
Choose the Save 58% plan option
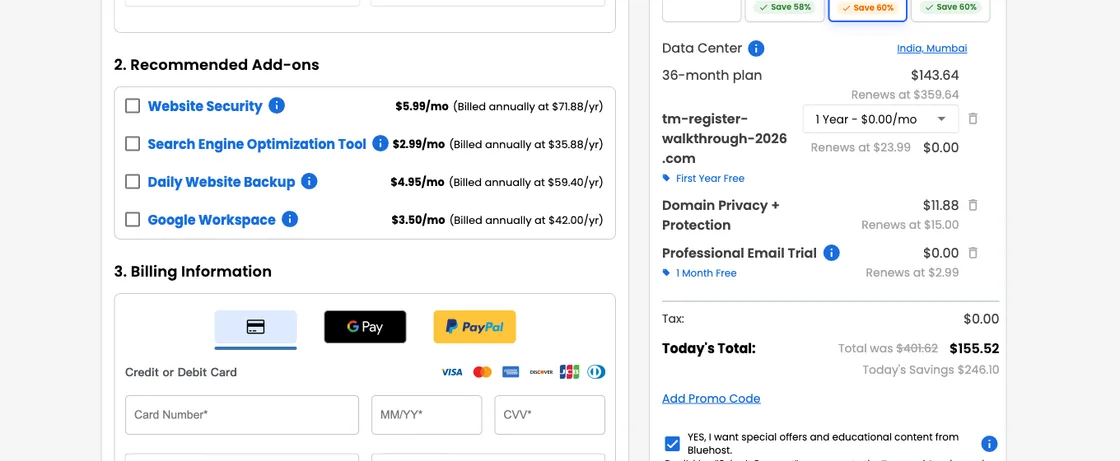[x=784, y=9]
